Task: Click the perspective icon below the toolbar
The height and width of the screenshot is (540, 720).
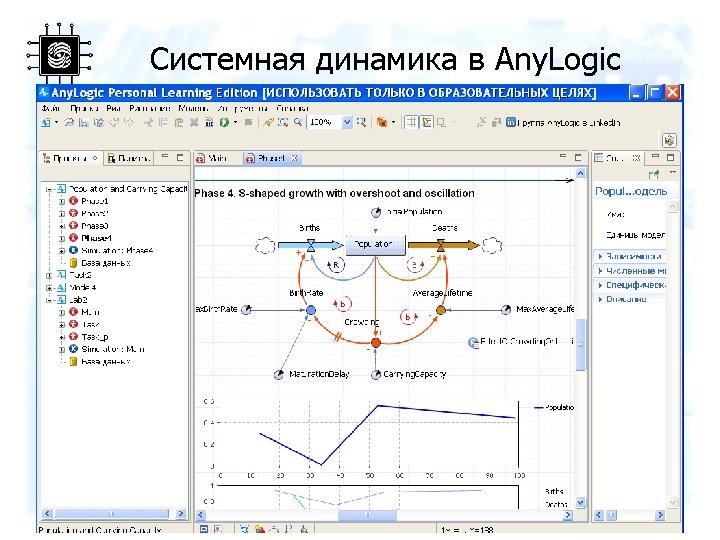Action: [669, 141]
